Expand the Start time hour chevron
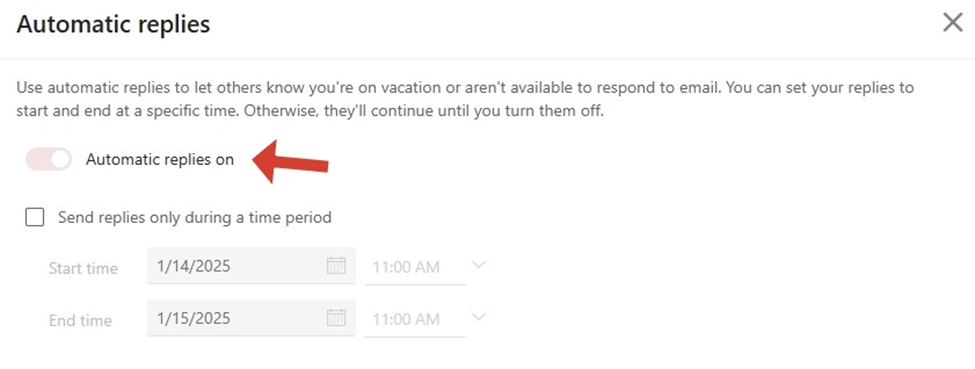Image resolution: width=975 pixels, height=369 pixels. coord(478,265)
